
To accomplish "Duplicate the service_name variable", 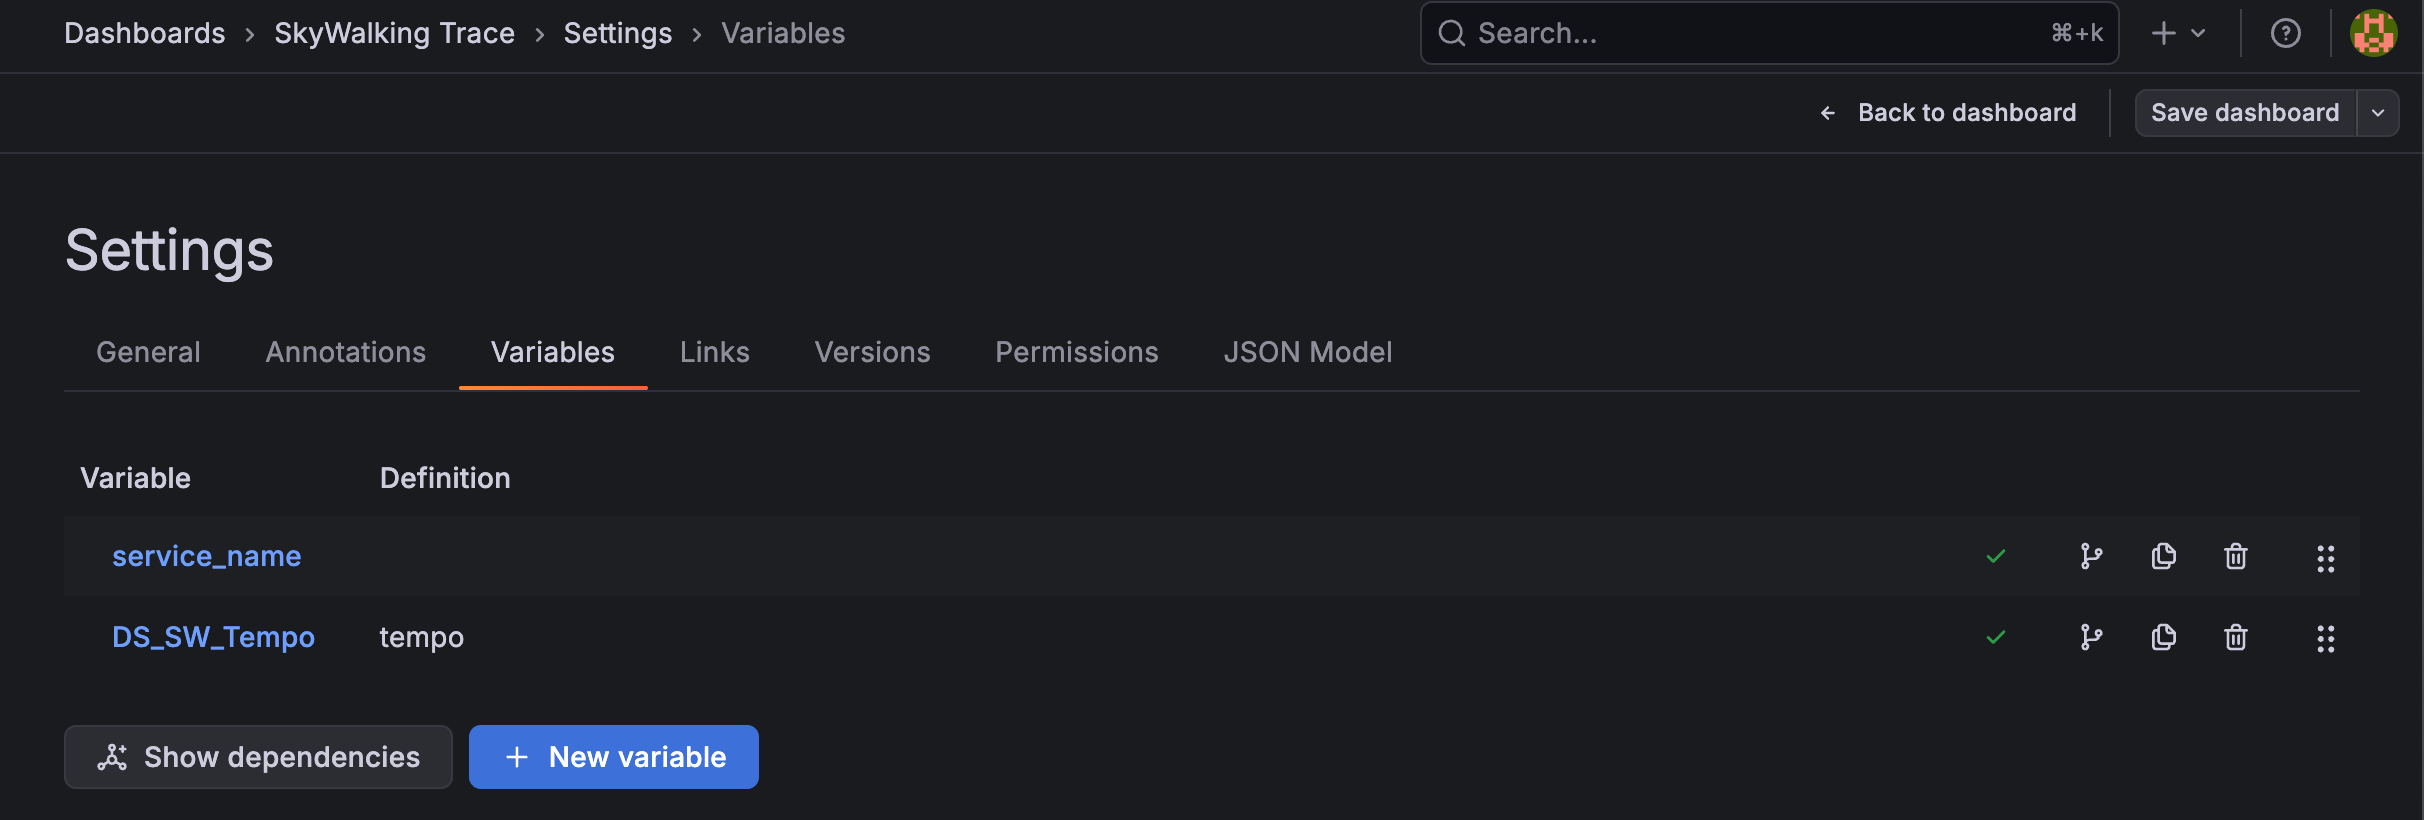I will [2163, 556].
